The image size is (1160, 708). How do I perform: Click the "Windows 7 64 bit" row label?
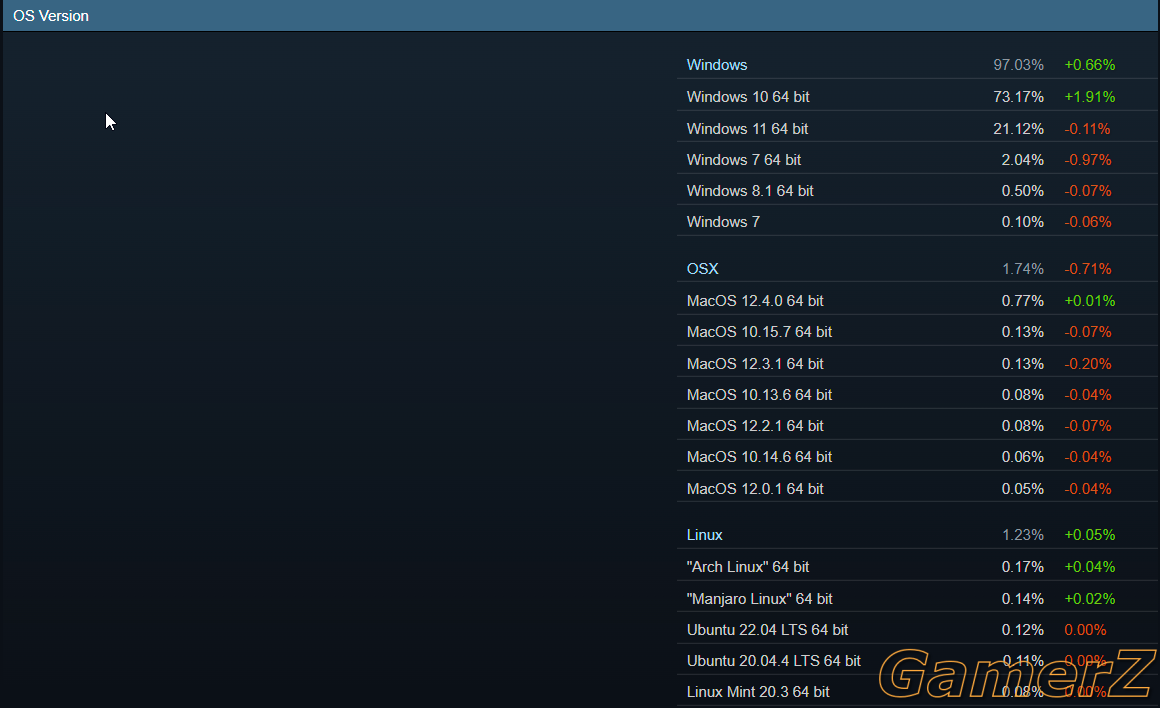point(743,160)
